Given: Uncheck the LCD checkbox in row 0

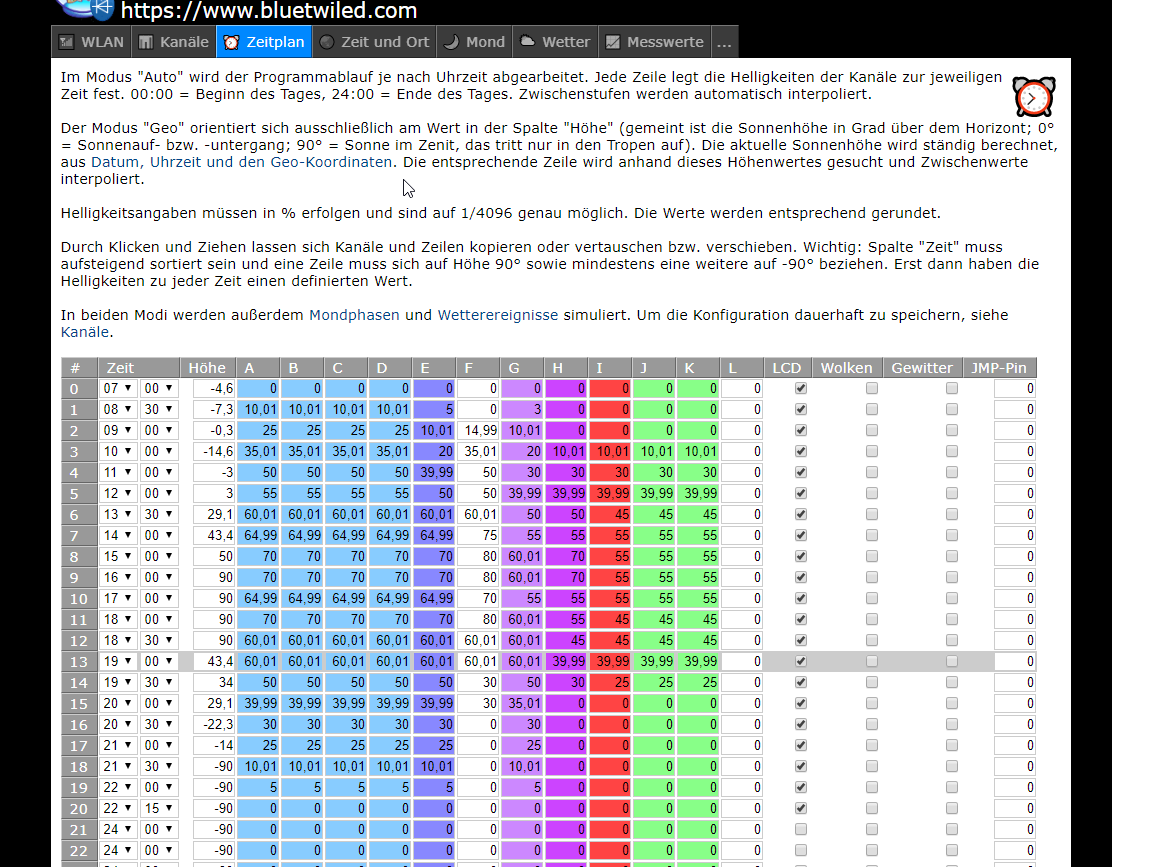Looking at the screenshot, I should [x=800, y=388].
